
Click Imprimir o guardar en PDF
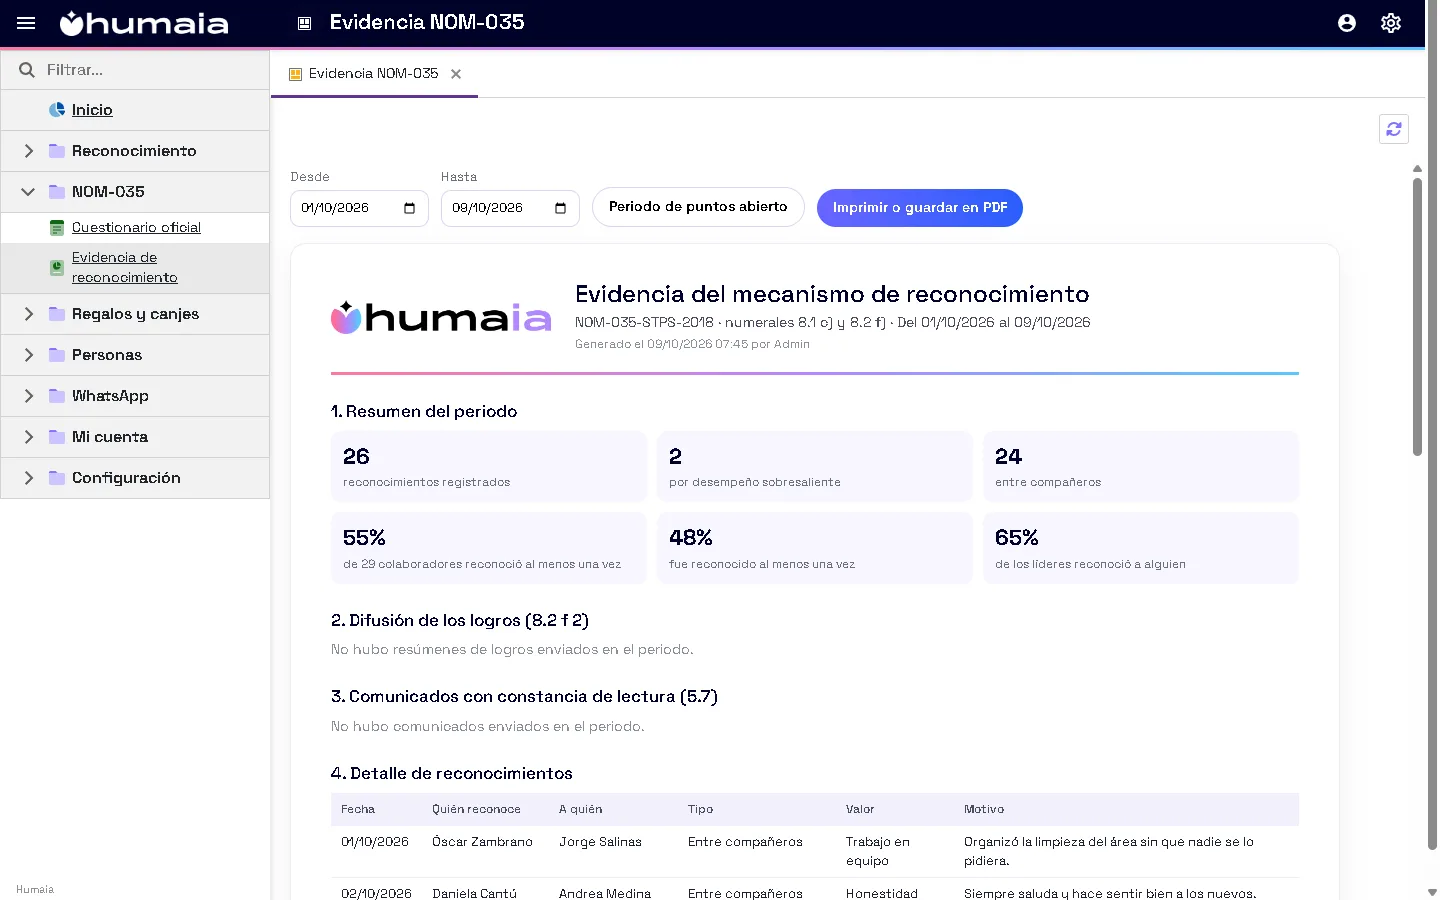tap(920, 208)
